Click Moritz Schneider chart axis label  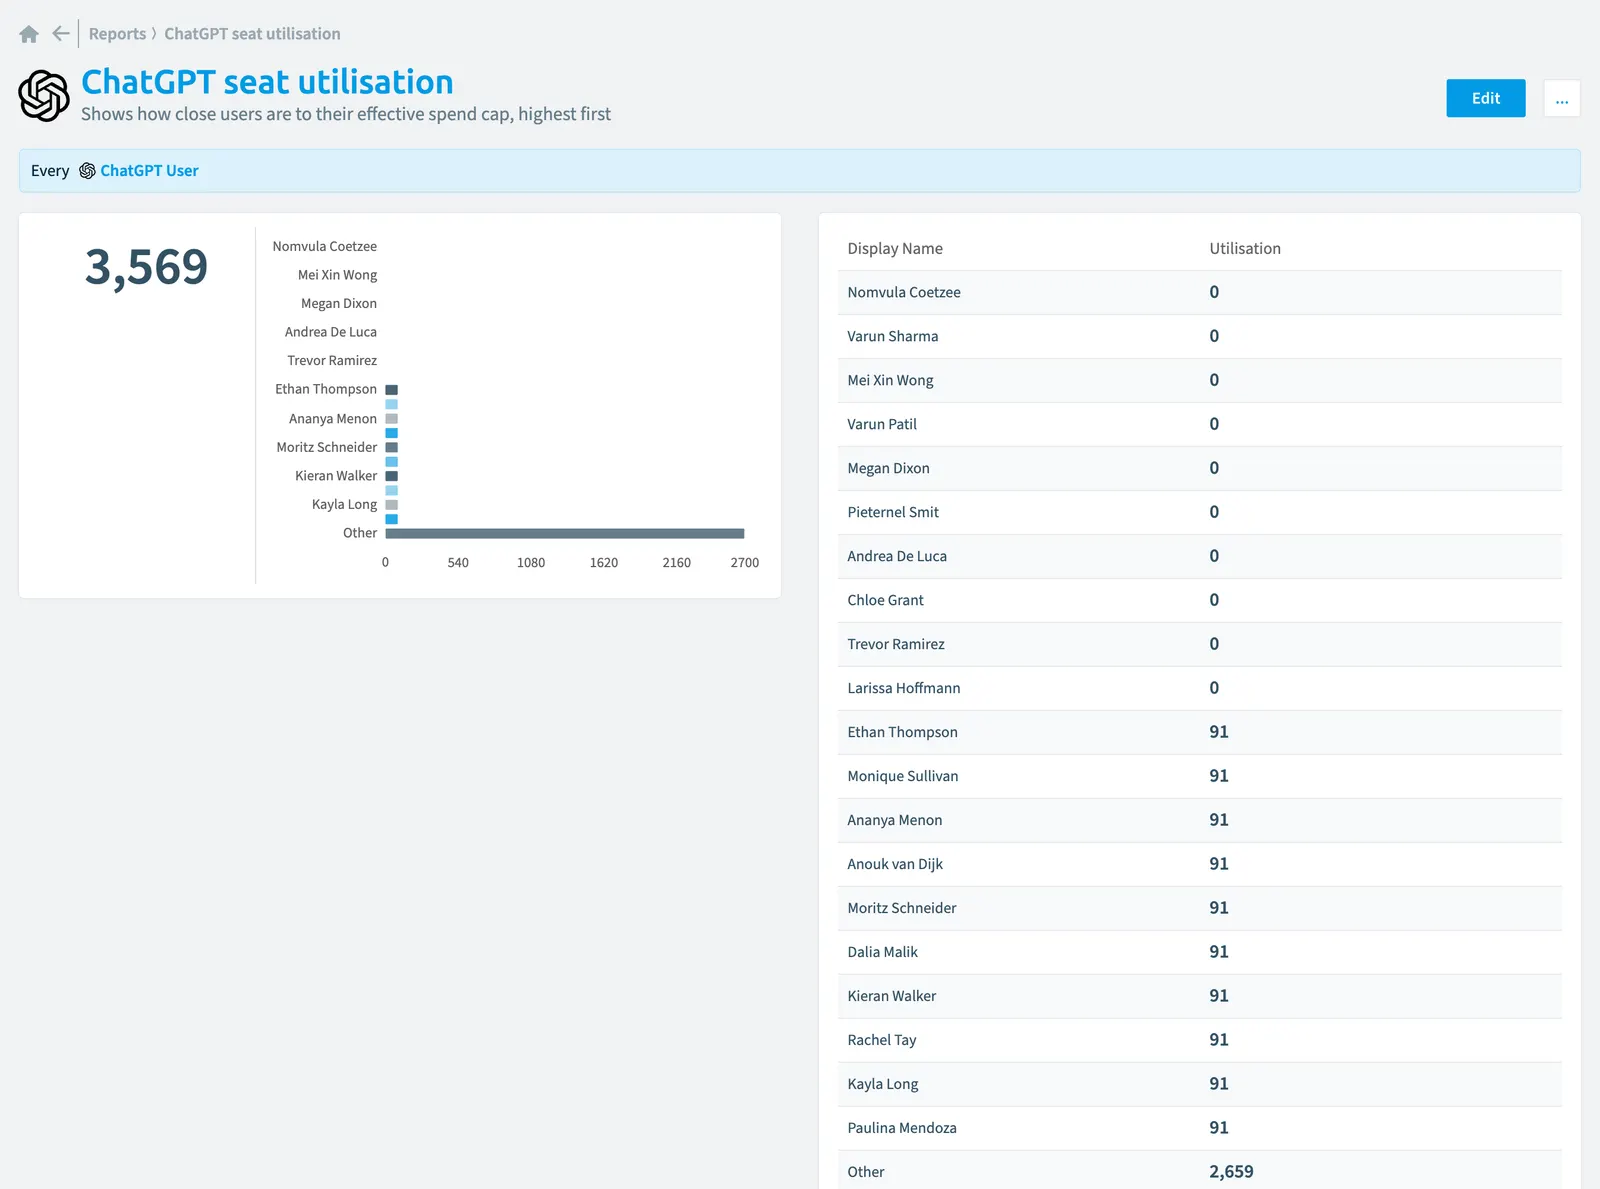[327, 448]
